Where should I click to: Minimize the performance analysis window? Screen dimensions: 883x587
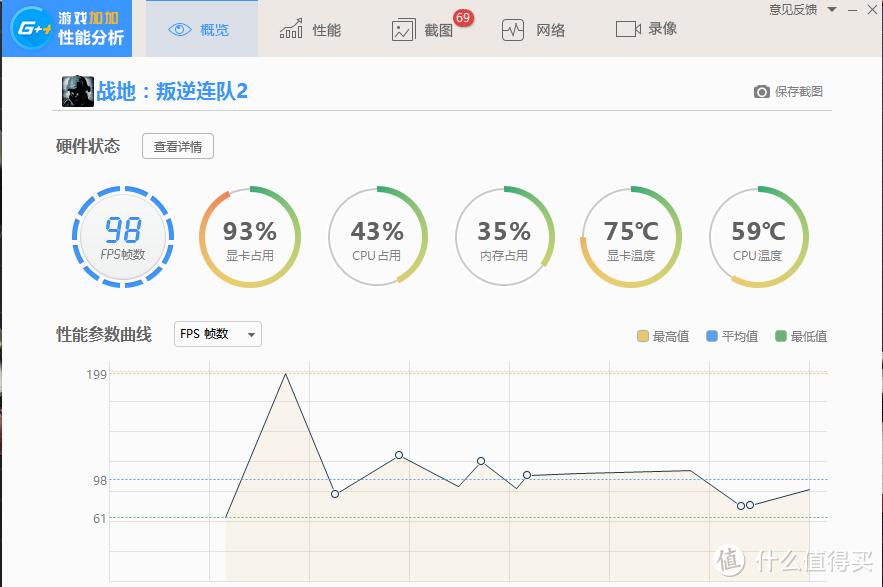click(853, 10)
